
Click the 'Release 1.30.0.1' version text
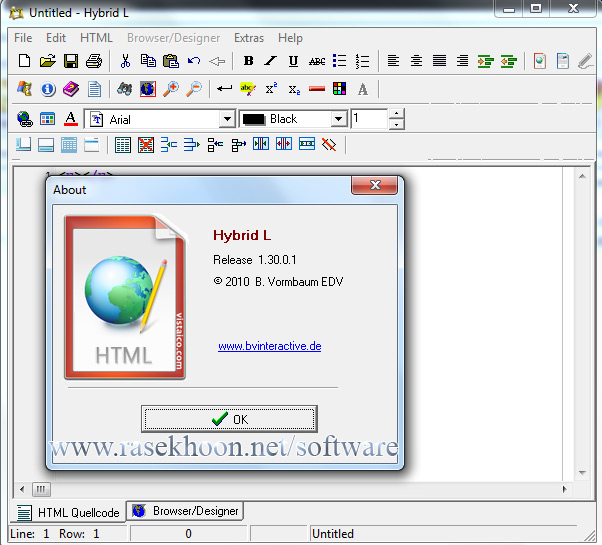255,260
